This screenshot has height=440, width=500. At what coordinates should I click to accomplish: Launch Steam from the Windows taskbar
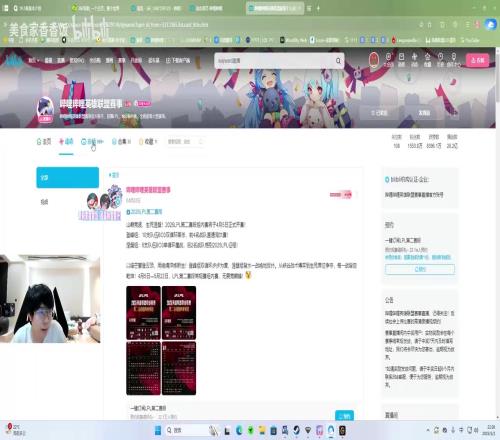click(x=296, y=430)
